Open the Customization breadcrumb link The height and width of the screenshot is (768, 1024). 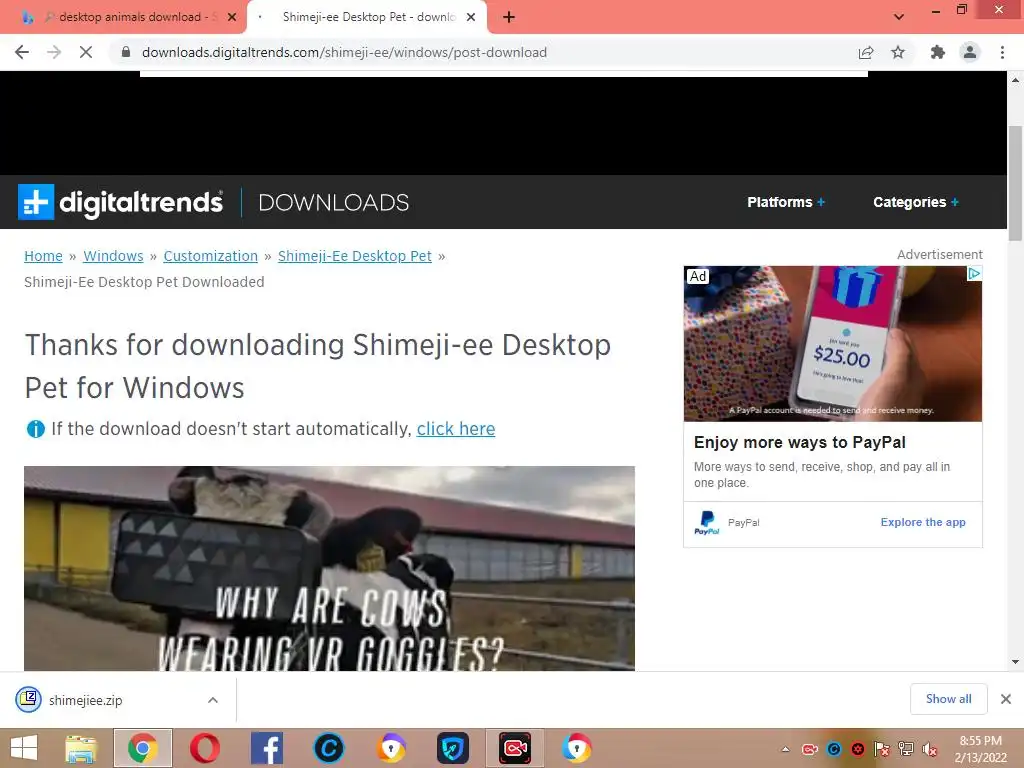tap(210, 256)
